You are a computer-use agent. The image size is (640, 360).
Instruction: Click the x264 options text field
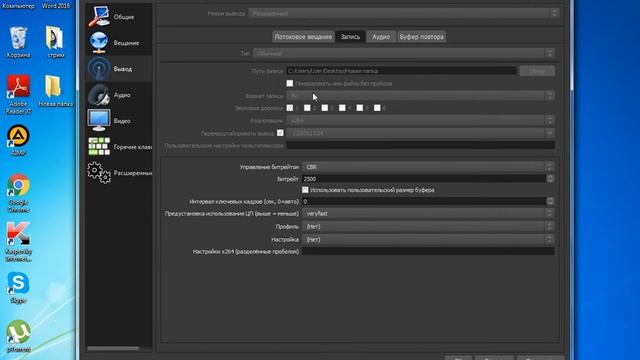[x=428, y=251]
